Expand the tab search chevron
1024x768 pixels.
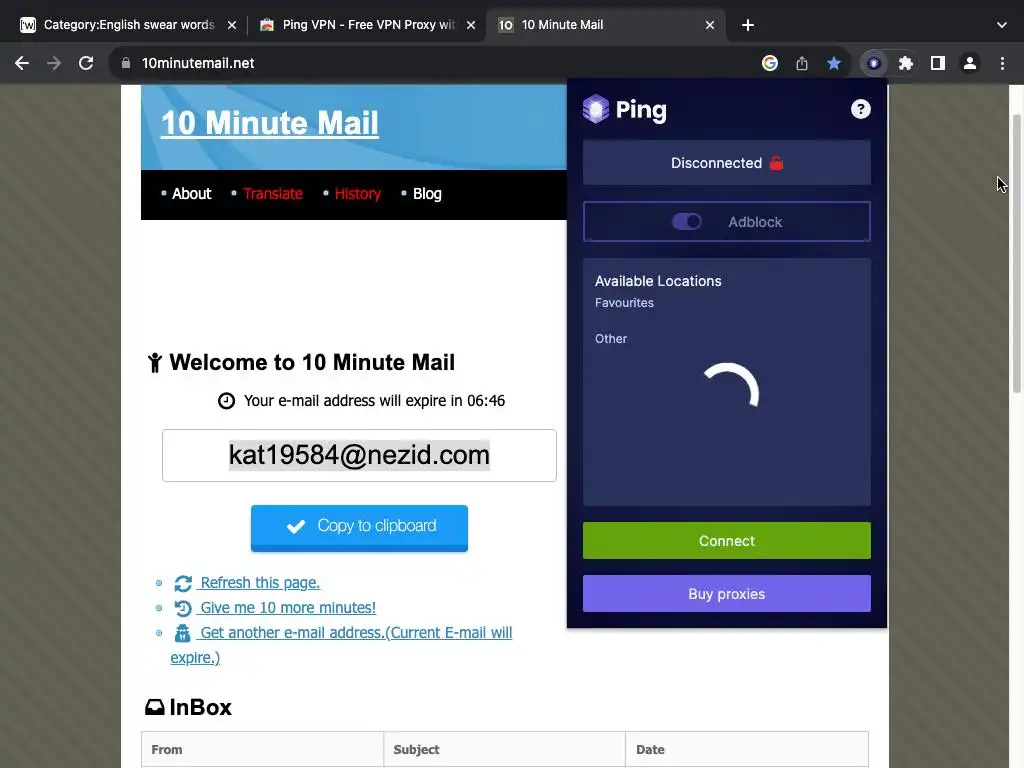(1002, 25)
